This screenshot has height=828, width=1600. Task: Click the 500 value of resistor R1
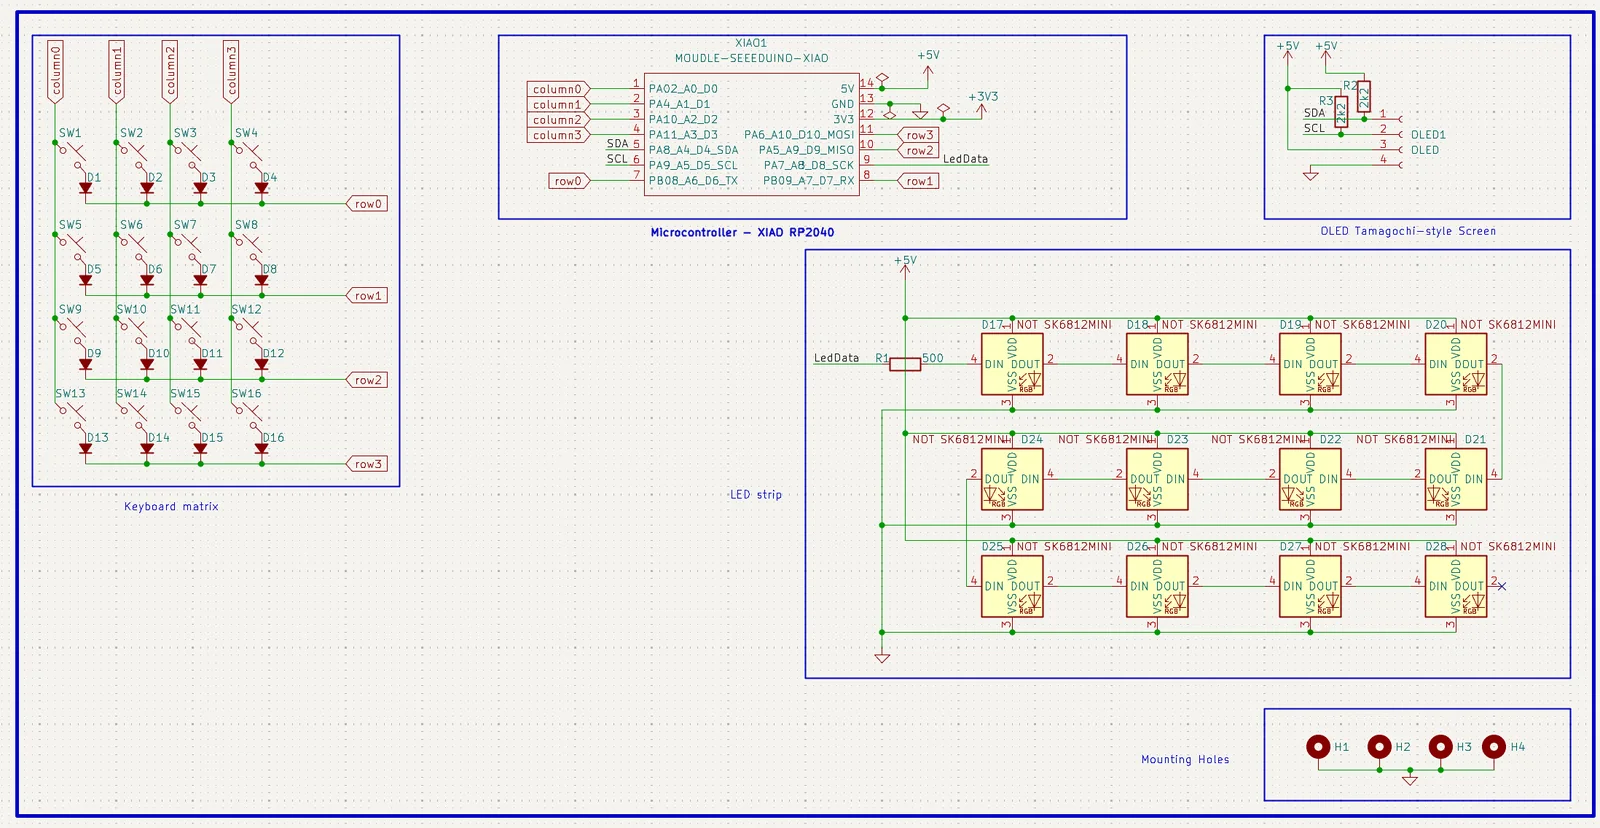(x=932, y=358)
